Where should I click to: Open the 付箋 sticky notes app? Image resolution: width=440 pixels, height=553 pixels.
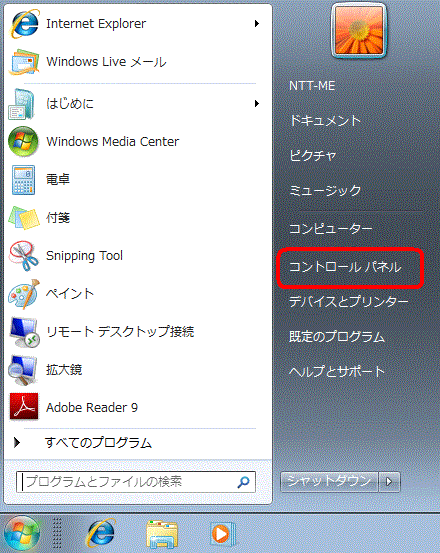click(134, 218)
